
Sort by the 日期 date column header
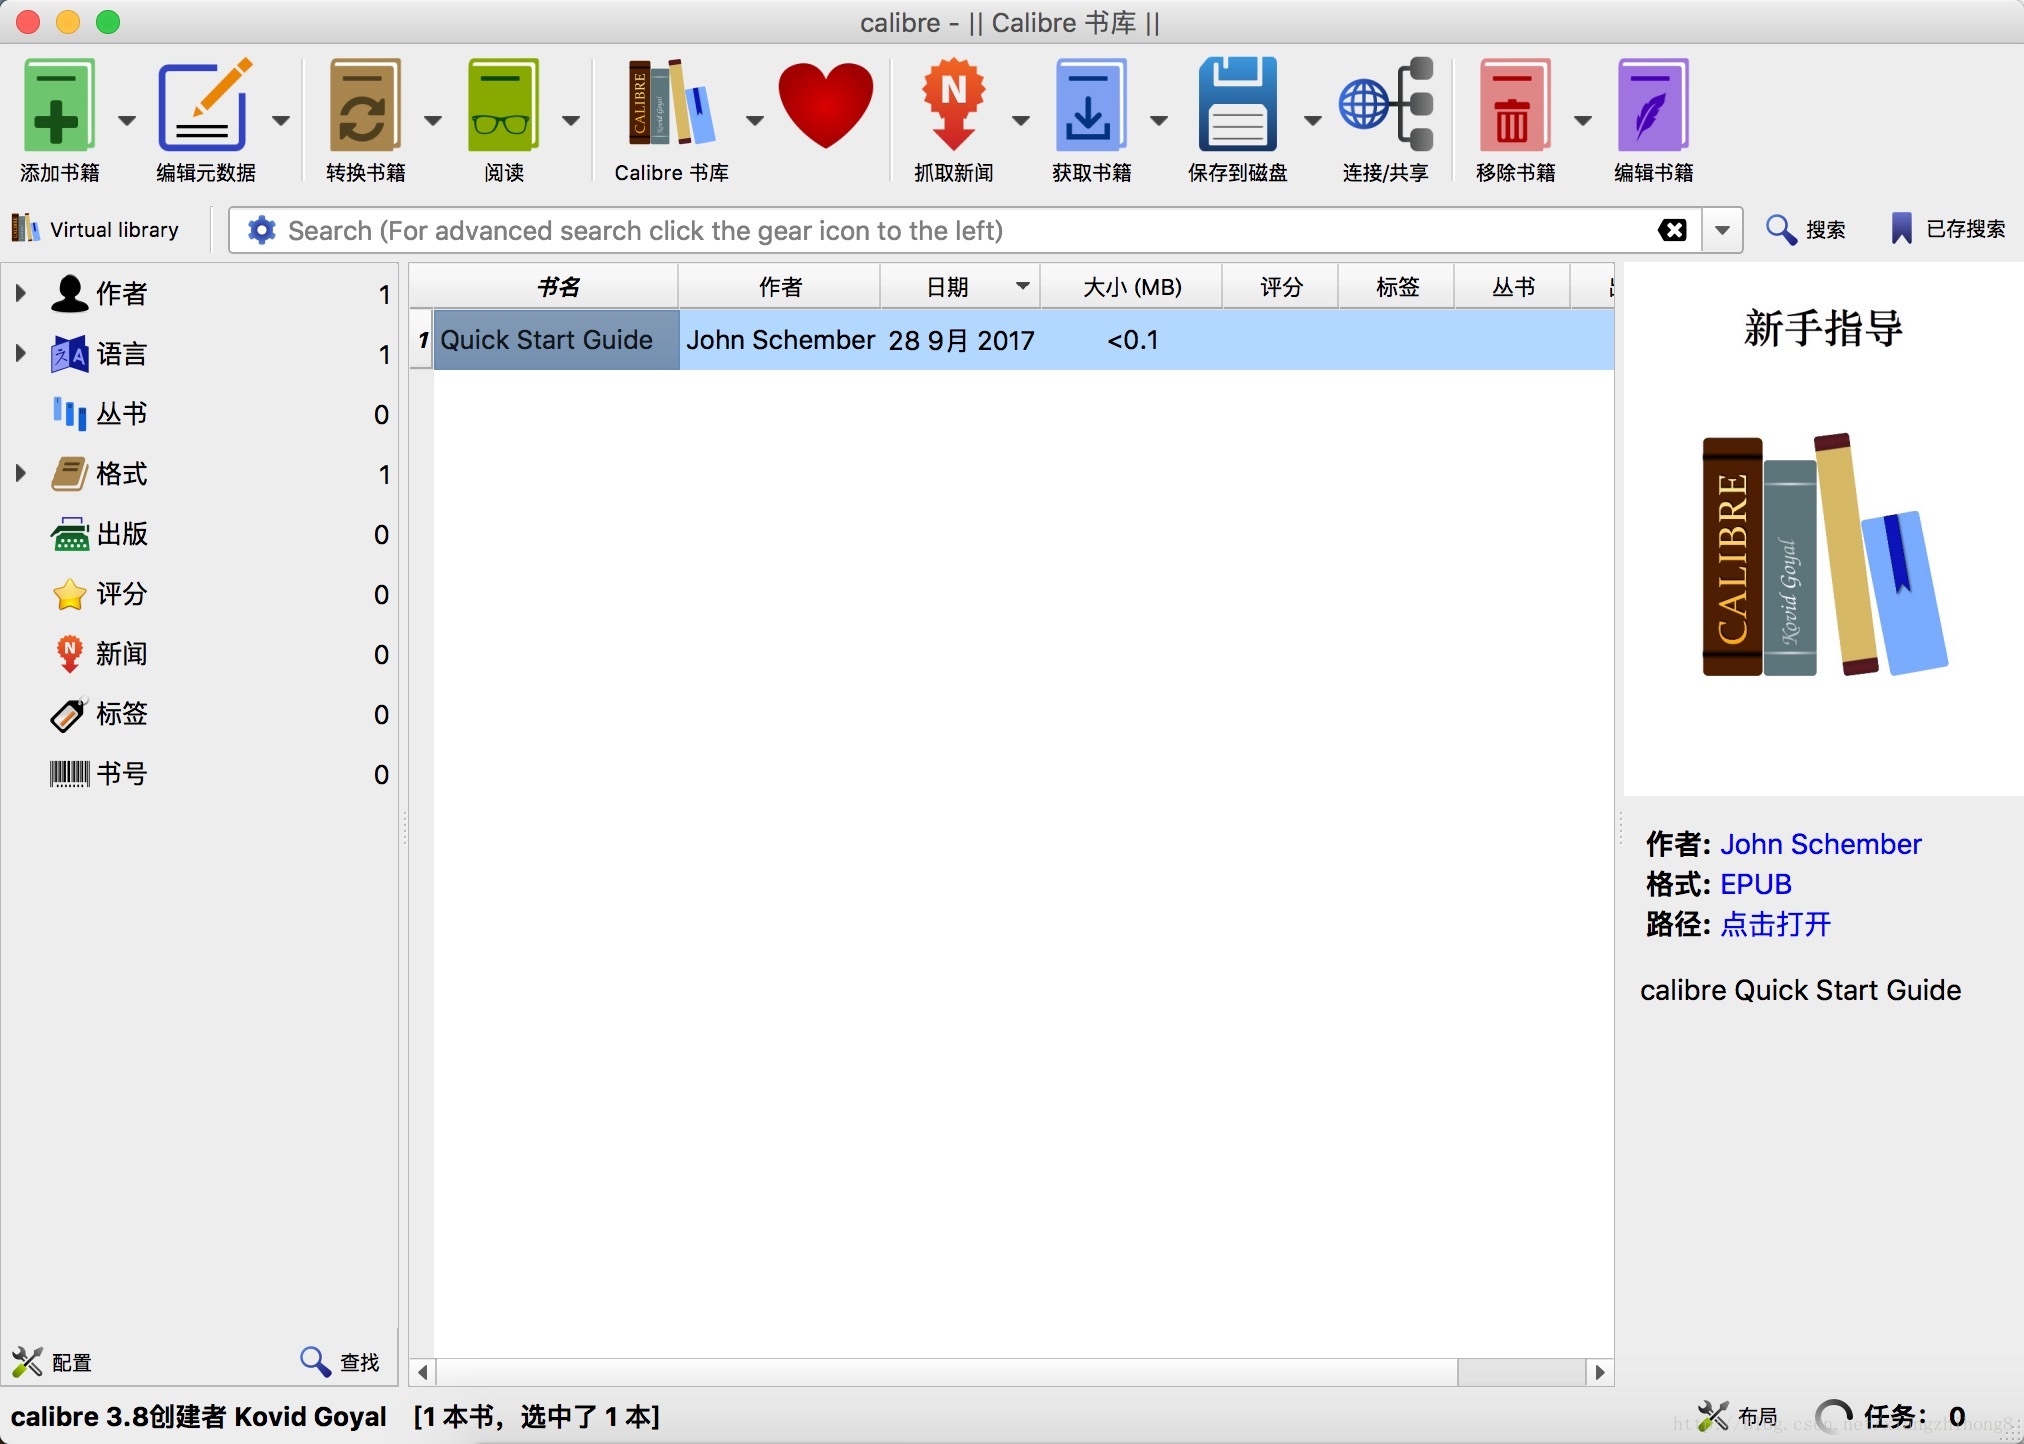(x=960, y=287)
